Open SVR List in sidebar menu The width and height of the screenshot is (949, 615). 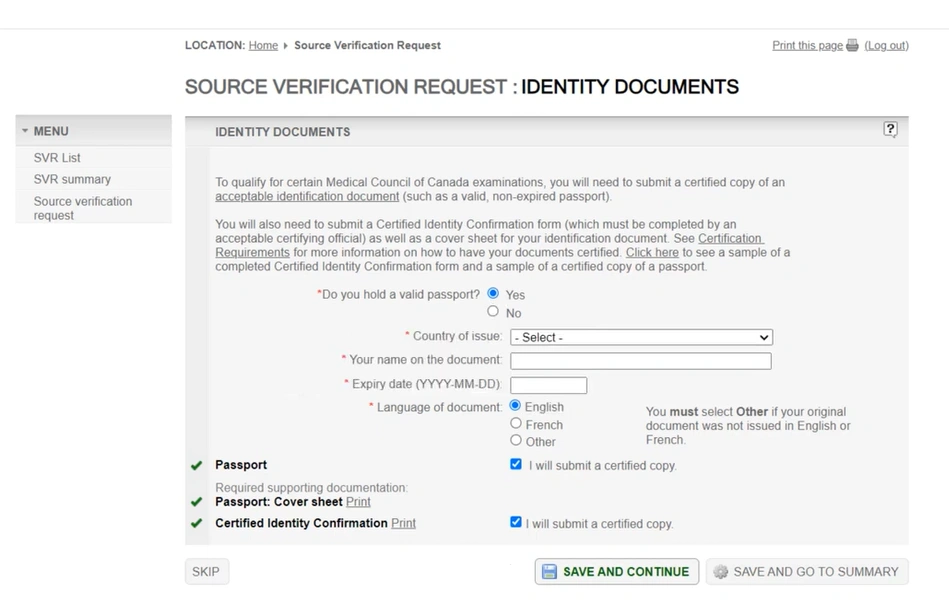pos(57,158)
